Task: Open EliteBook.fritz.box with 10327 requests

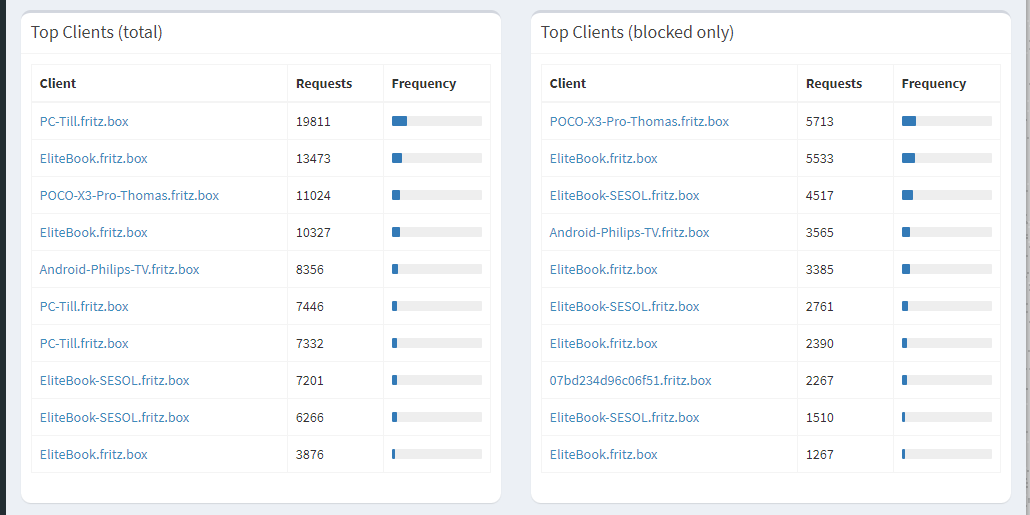Action: pyautogui.click(x=93, y=232)
